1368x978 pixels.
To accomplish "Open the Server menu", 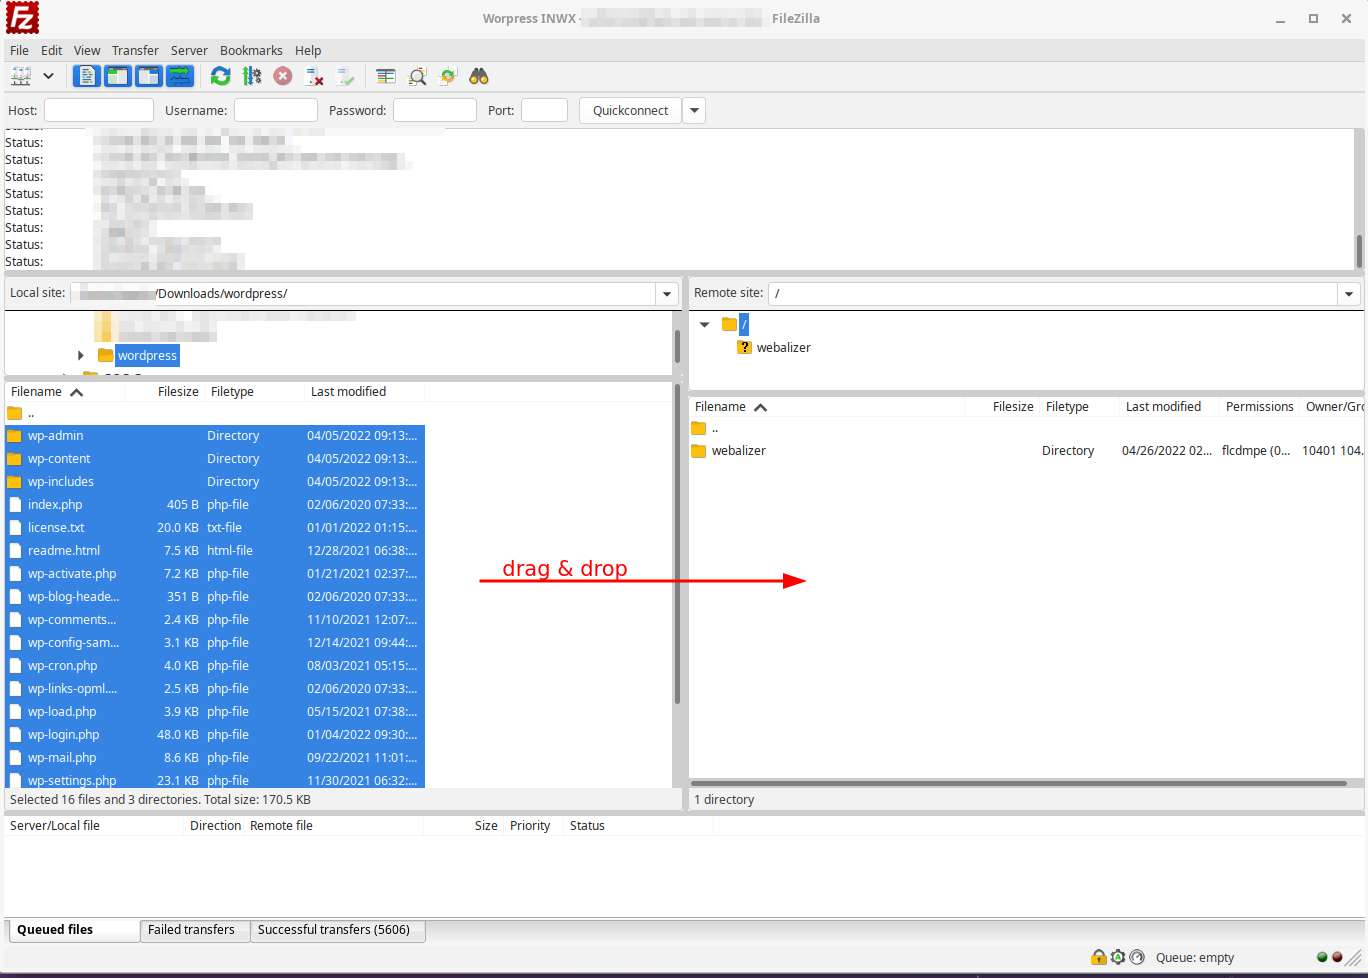I will (189, 50).
